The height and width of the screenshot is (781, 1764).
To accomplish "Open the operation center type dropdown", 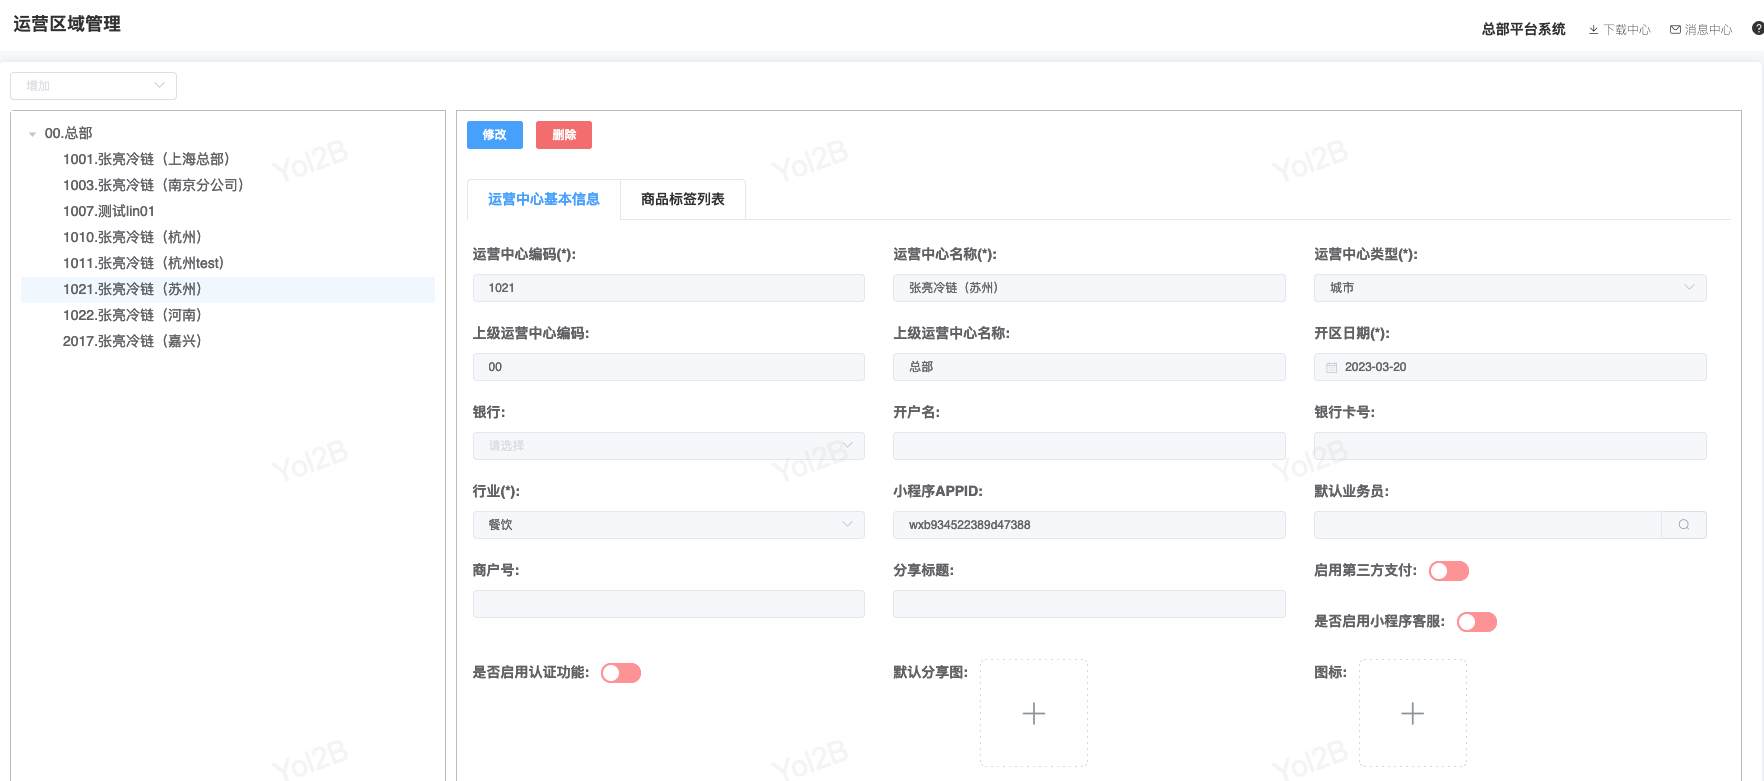I will point(1509,288).
